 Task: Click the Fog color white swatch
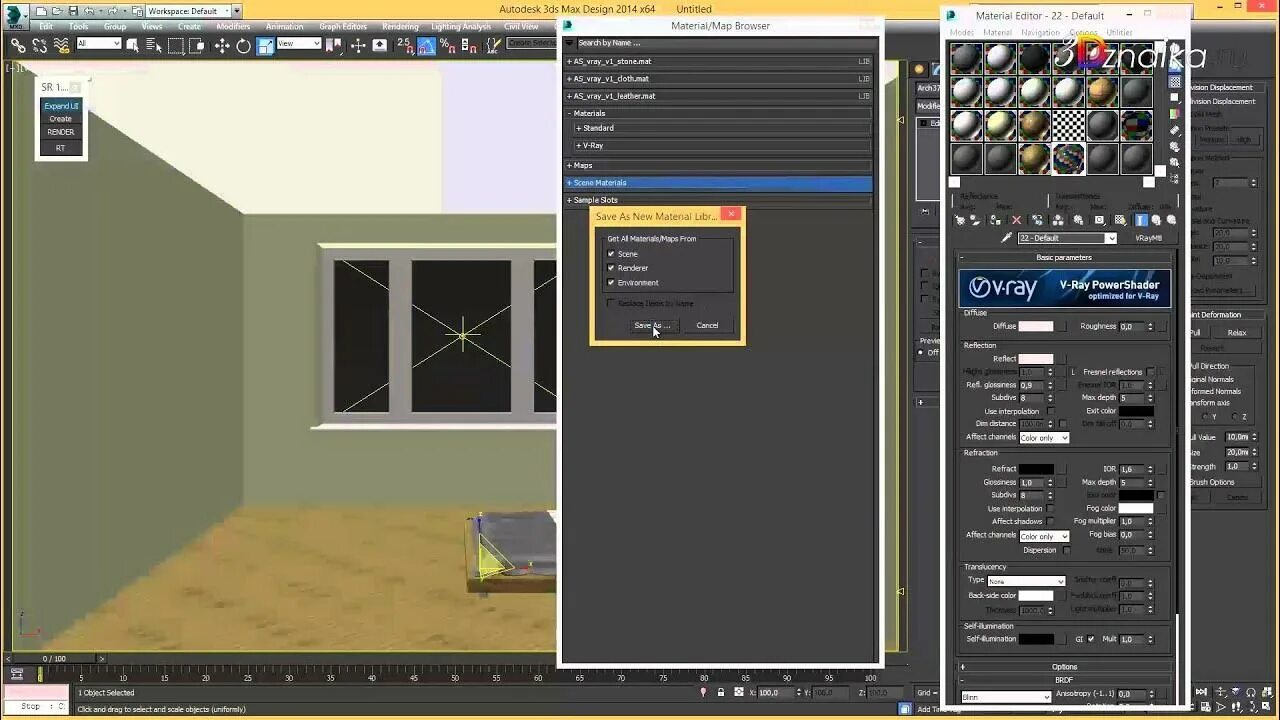(x=1136, y=508)
